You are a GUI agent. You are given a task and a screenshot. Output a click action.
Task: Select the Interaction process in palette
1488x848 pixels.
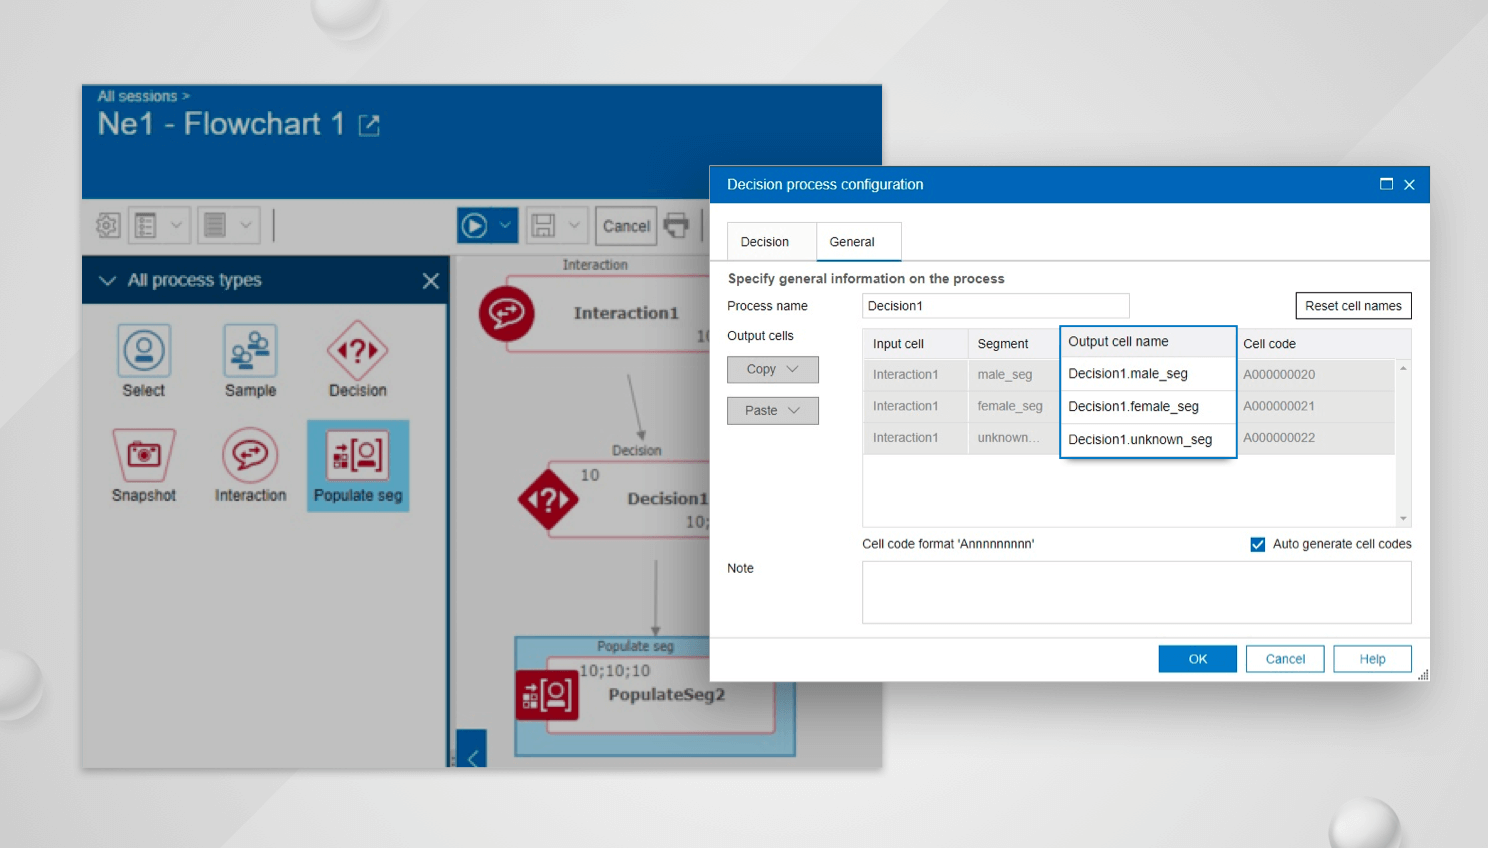pos(250,457)
